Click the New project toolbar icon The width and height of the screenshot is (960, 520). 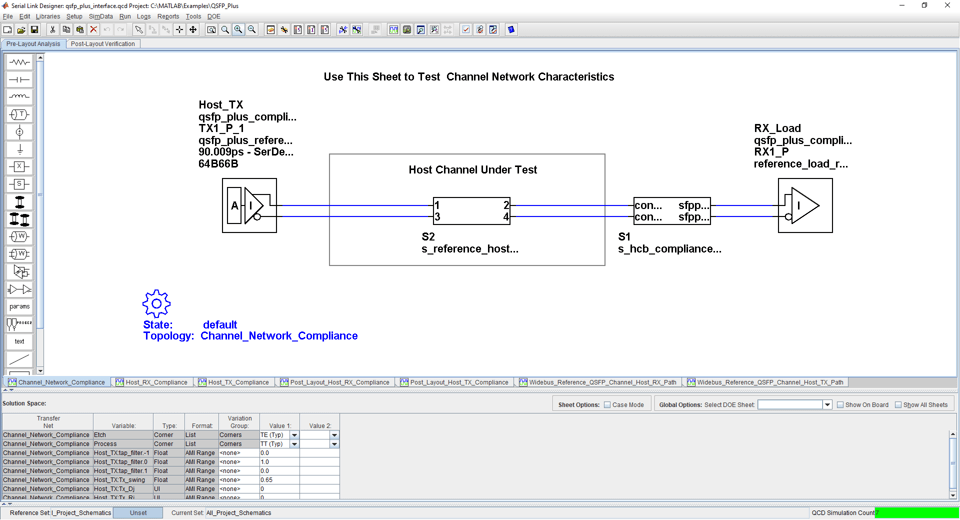(x=7, y=29)
